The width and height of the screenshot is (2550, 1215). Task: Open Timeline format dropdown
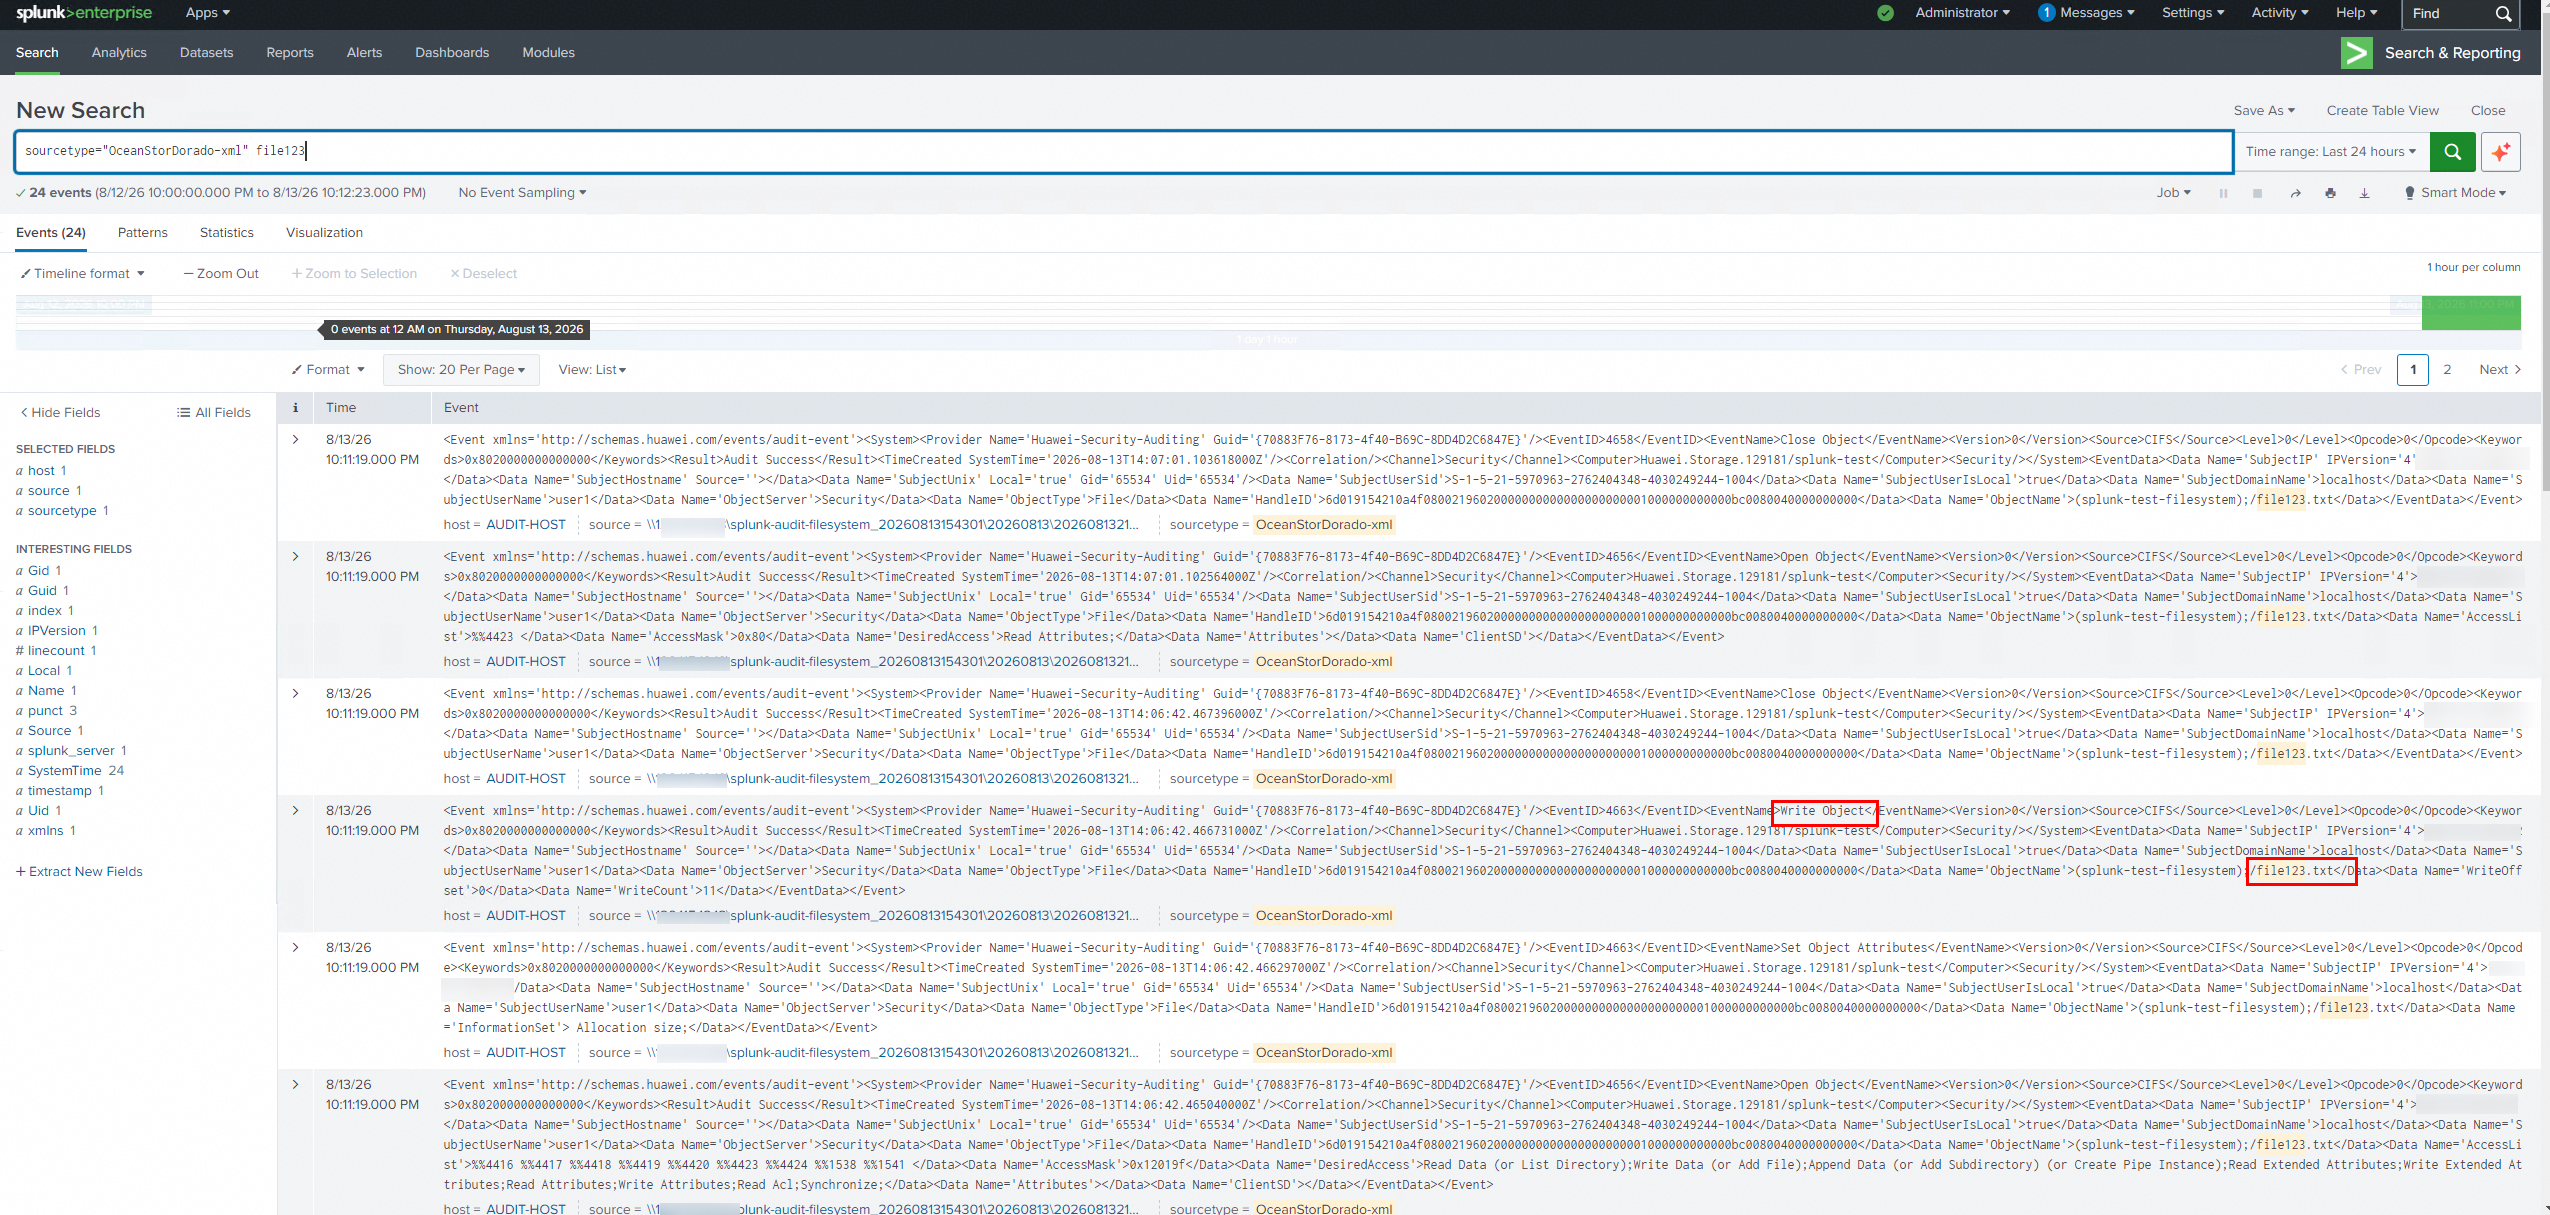click(83, 274)
